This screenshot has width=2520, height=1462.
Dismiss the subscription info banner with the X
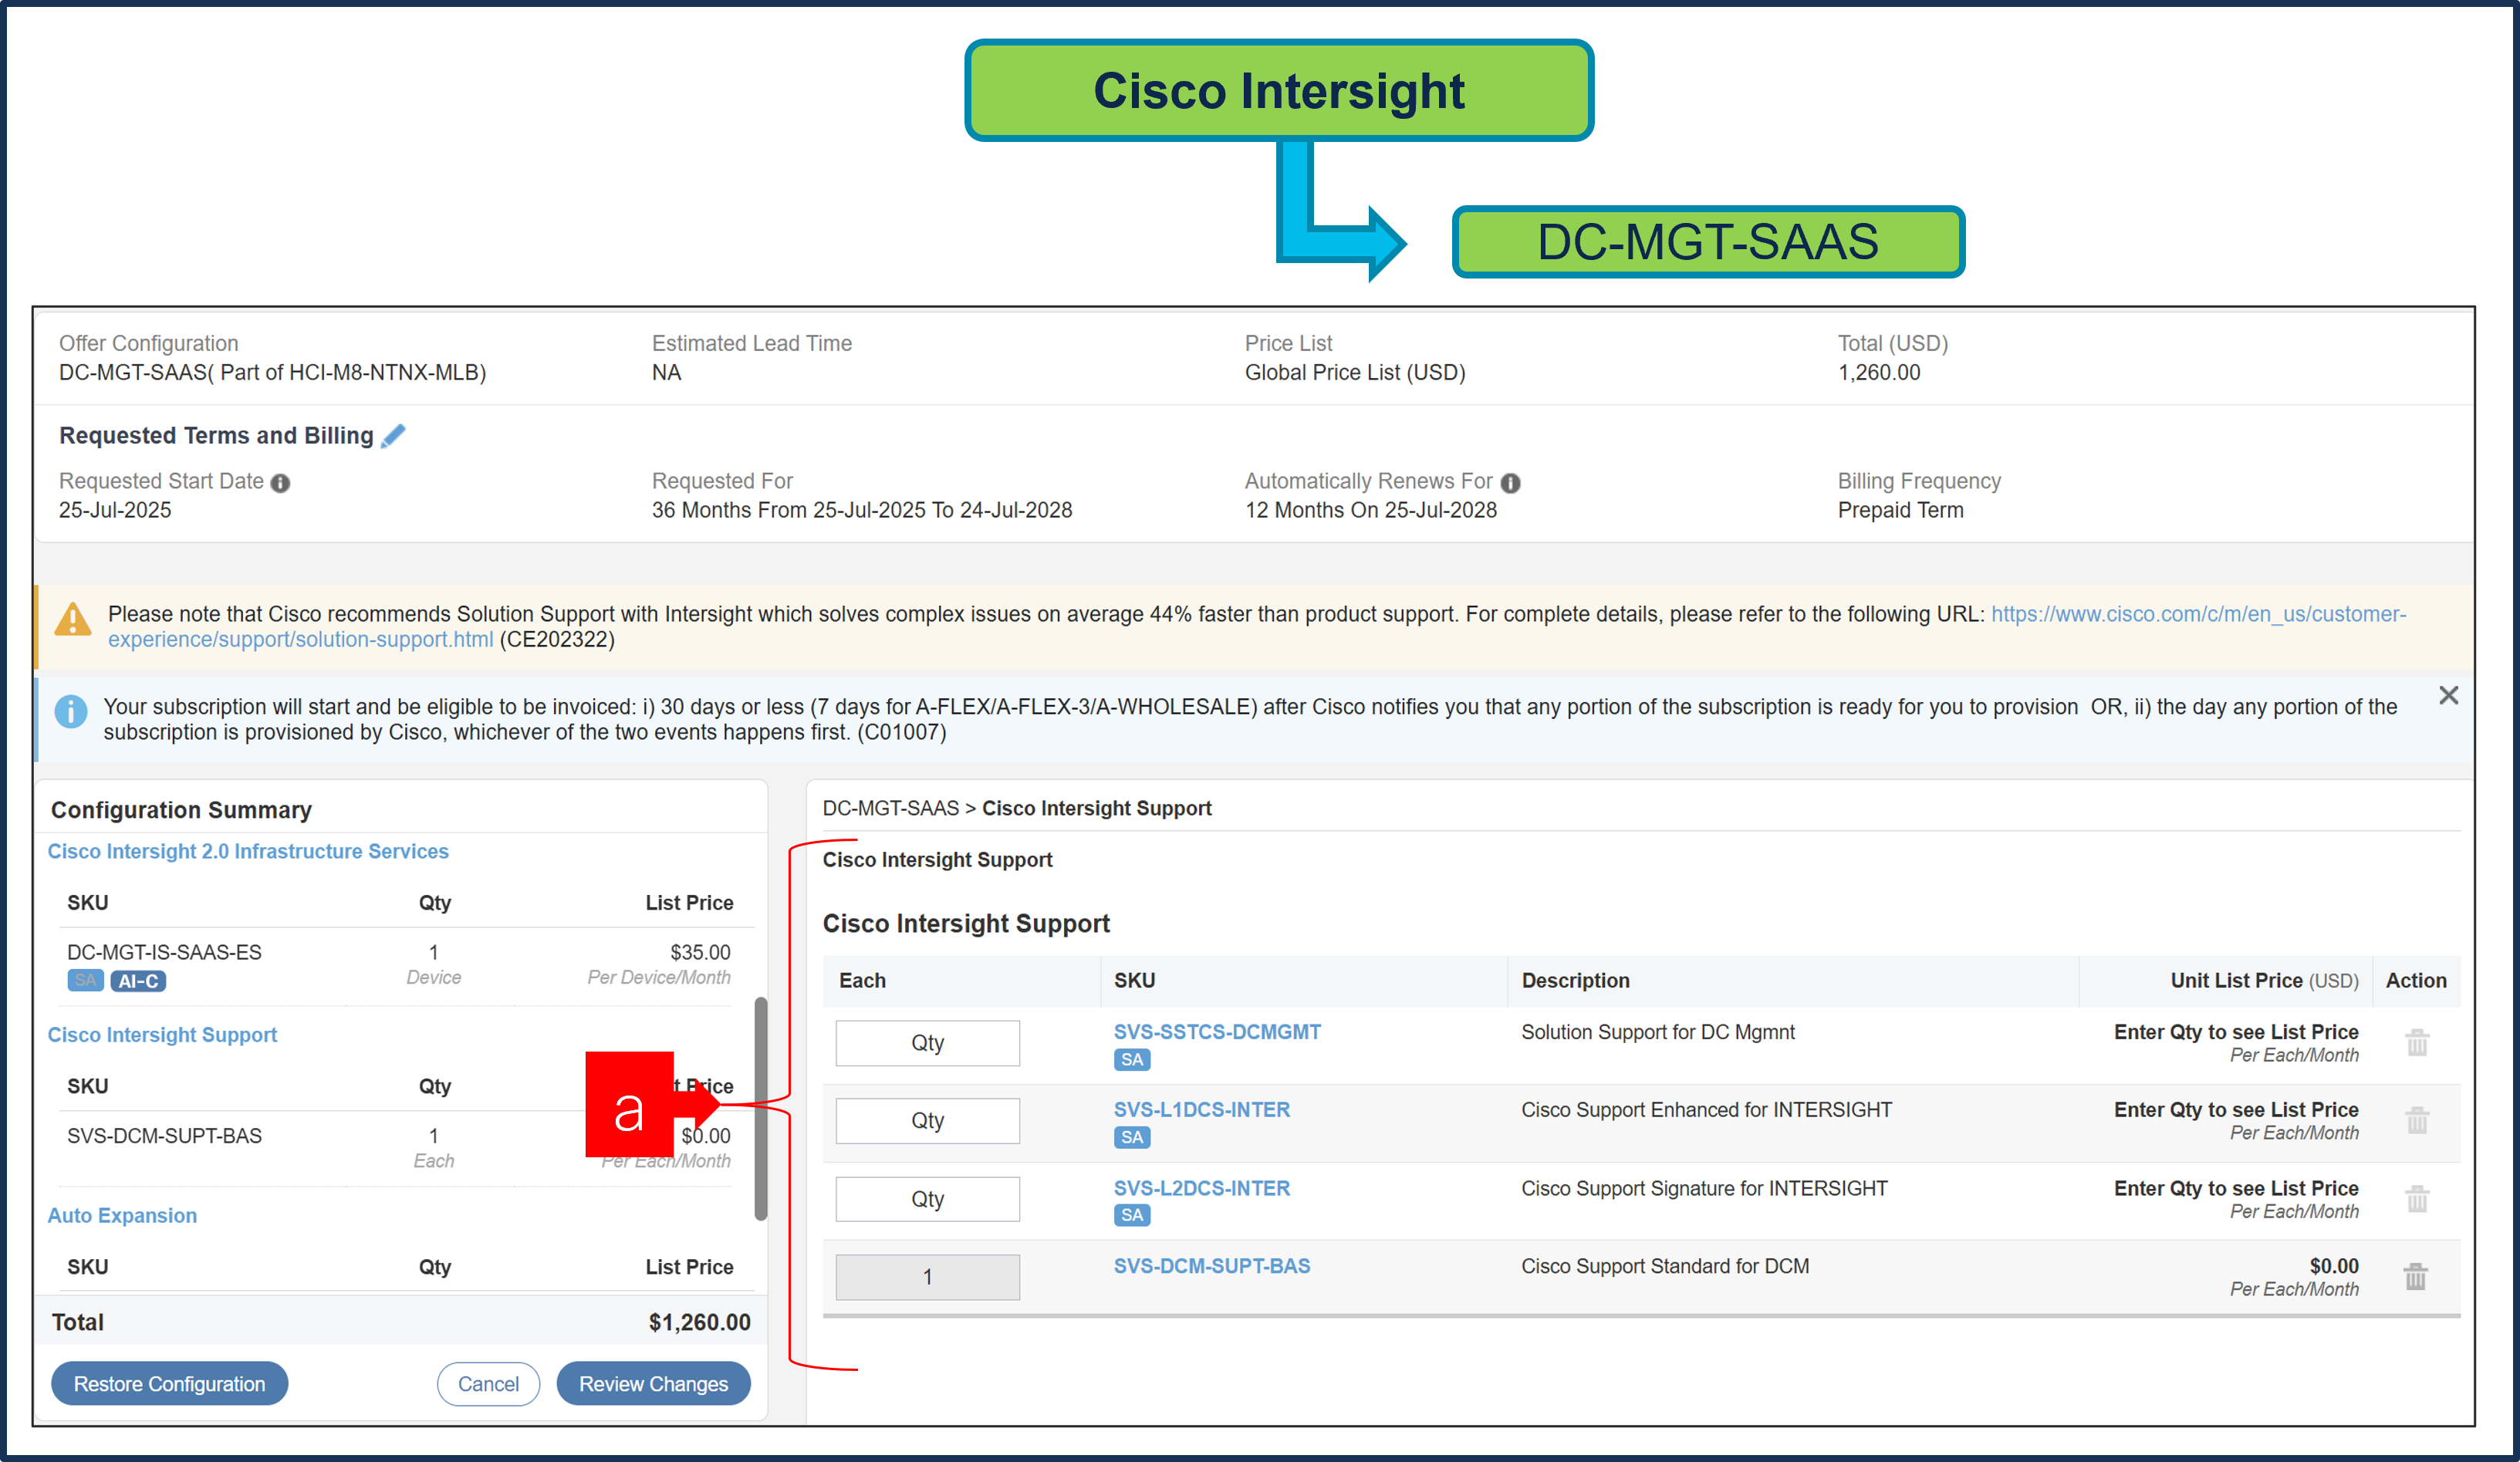[2449, 695]
